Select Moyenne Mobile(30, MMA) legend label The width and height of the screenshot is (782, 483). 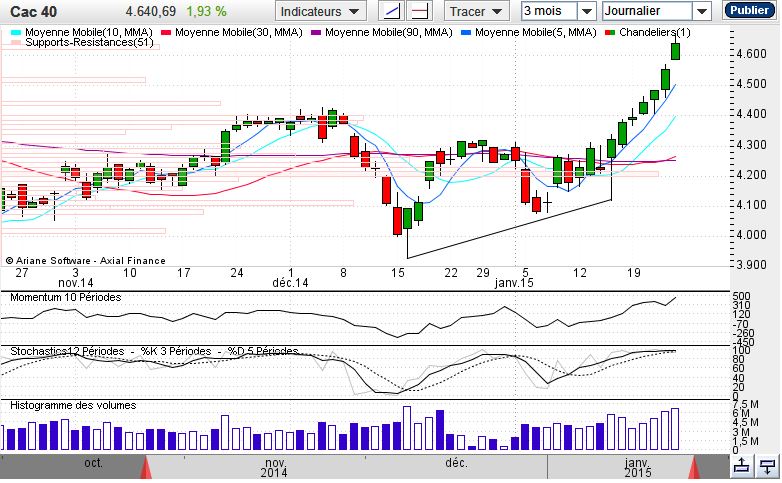click(x=238, y=32)
